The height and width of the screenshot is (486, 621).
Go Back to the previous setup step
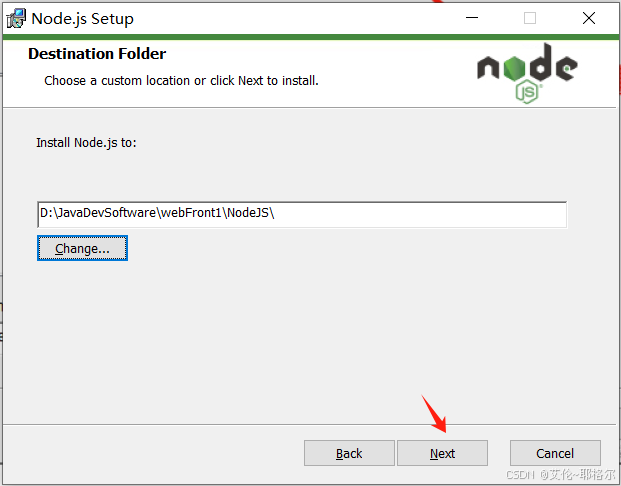(349, 453)
